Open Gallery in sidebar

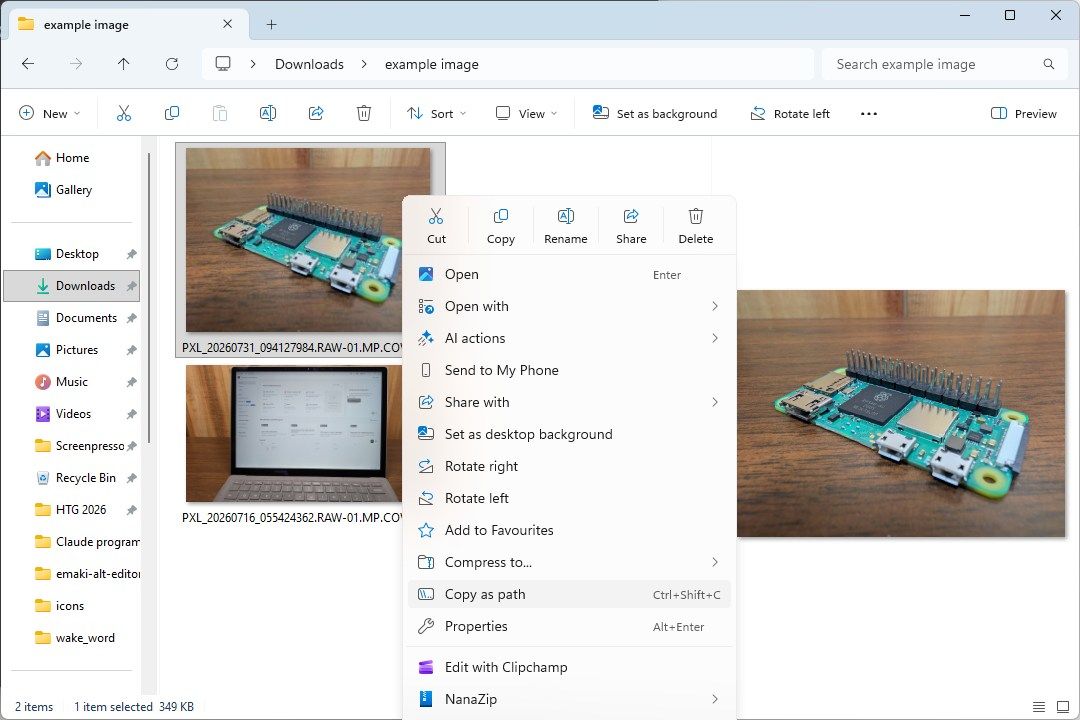(x=73, y=189)
